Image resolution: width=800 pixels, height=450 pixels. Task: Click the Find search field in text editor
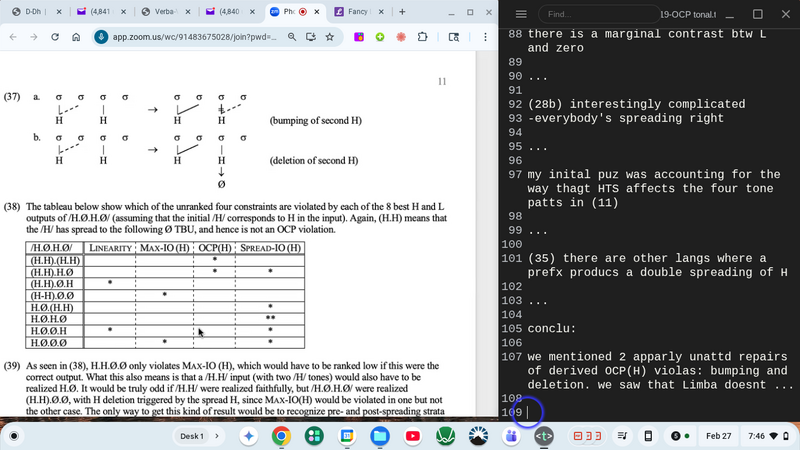click(x=598, y=14)
